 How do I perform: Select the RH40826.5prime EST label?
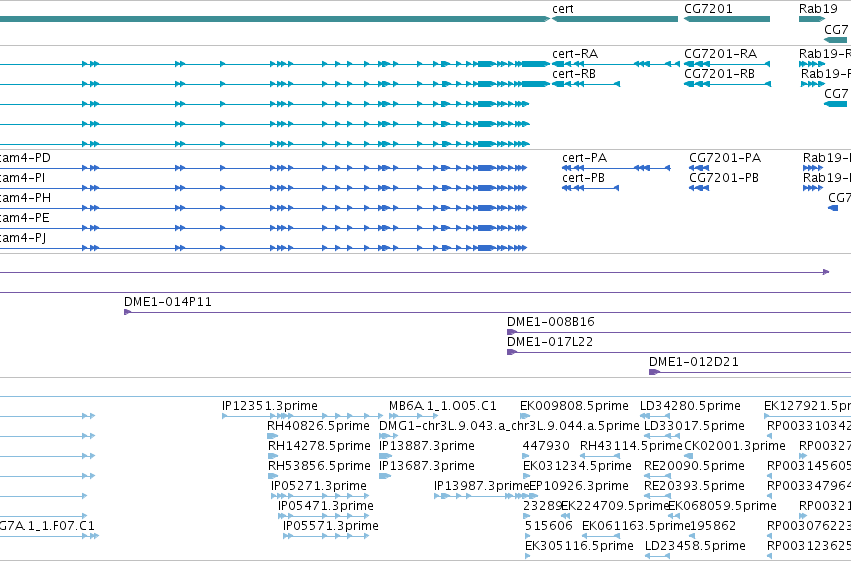pyautogui.click(x=318, y=426)
